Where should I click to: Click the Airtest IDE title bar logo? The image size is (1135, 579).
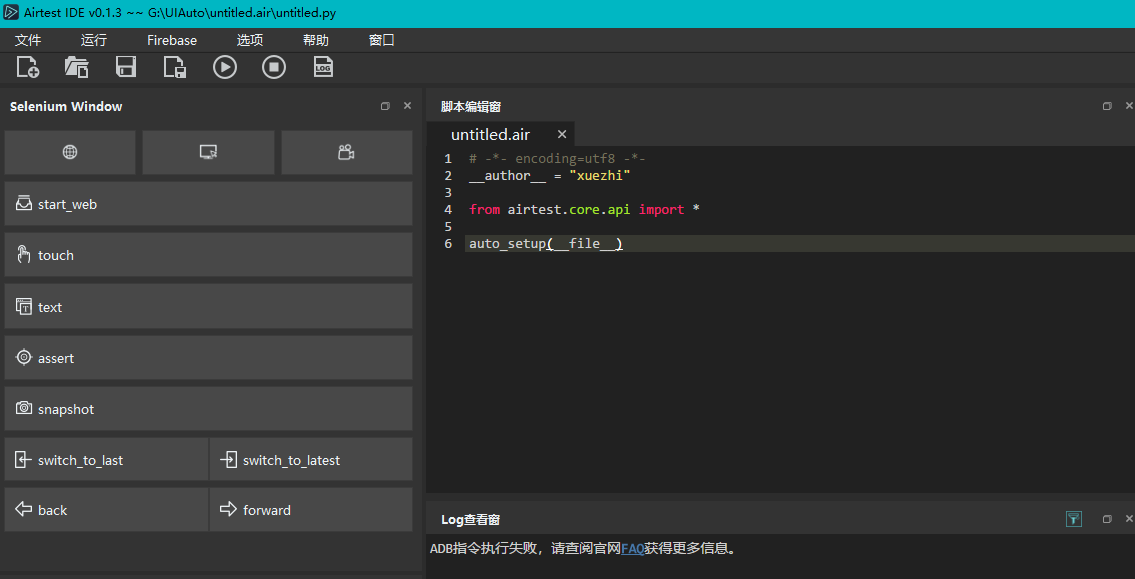(11, 12)
